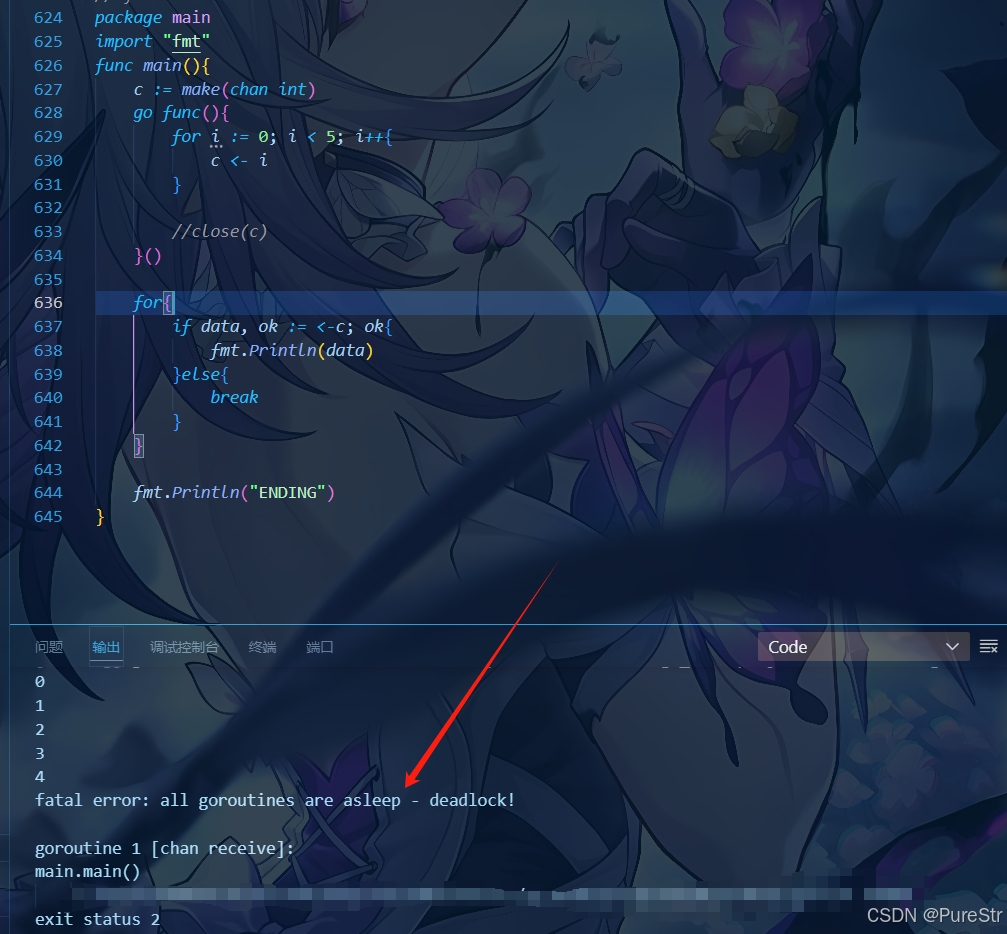Open the 端口 tab
This screenshot has height=934, width=1007.
click(320, 647)
